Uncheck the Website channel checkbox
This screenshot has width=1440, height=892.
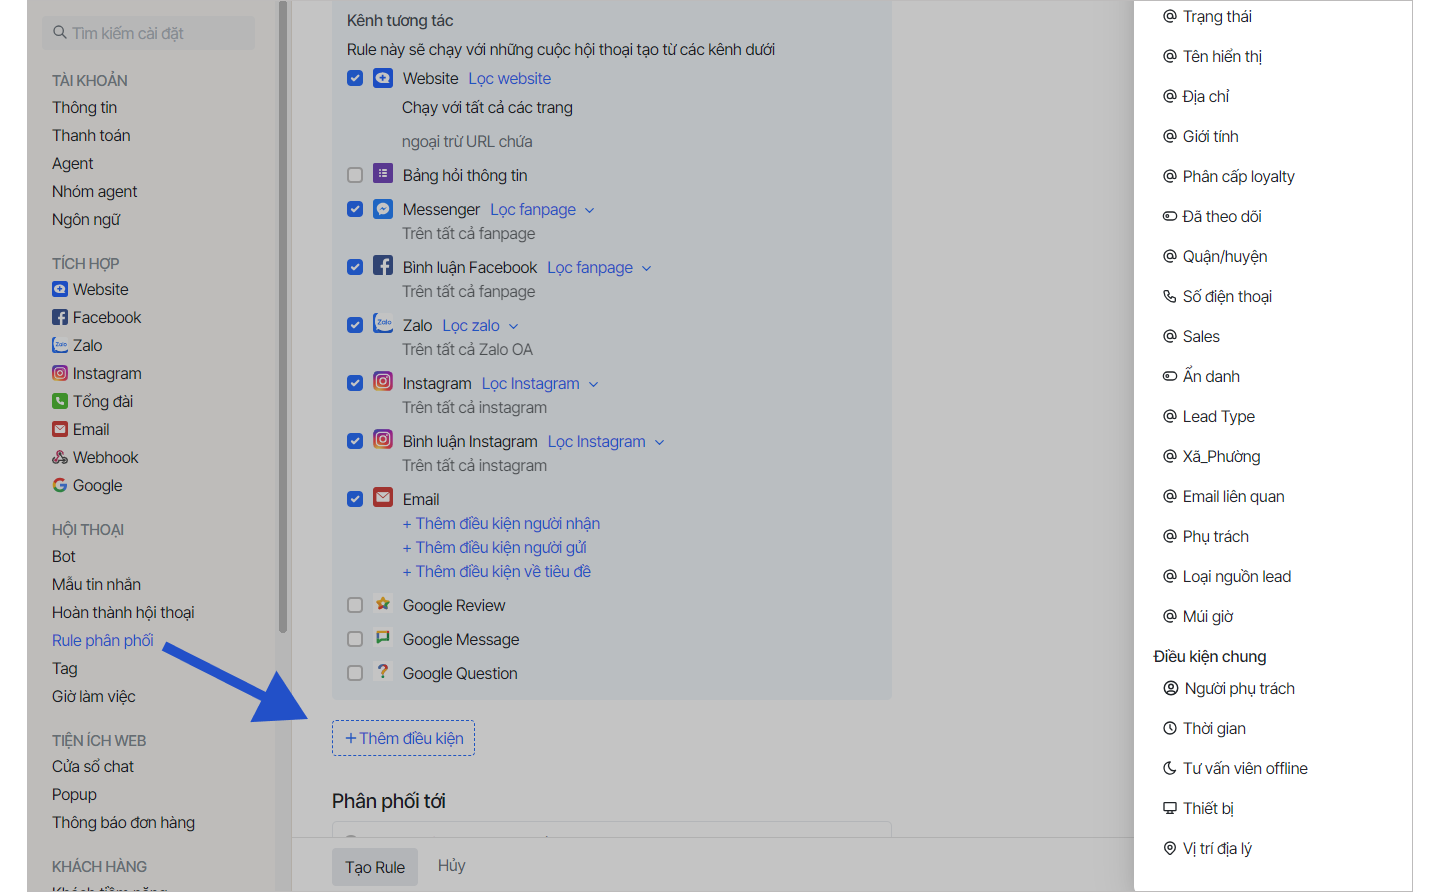coord(355,78)
